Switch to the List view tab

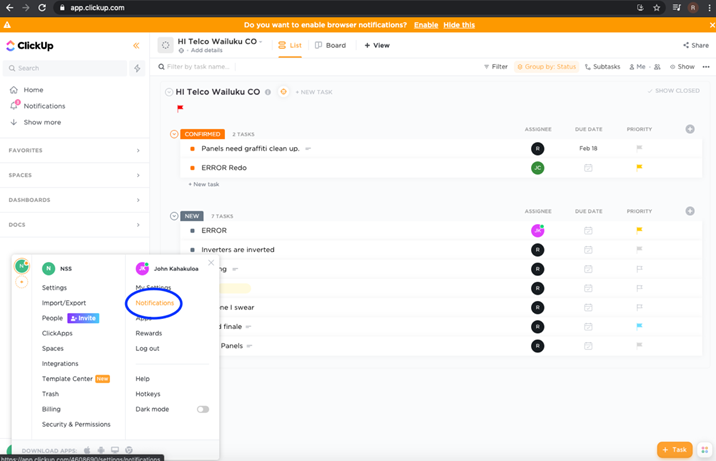(290, 46)
